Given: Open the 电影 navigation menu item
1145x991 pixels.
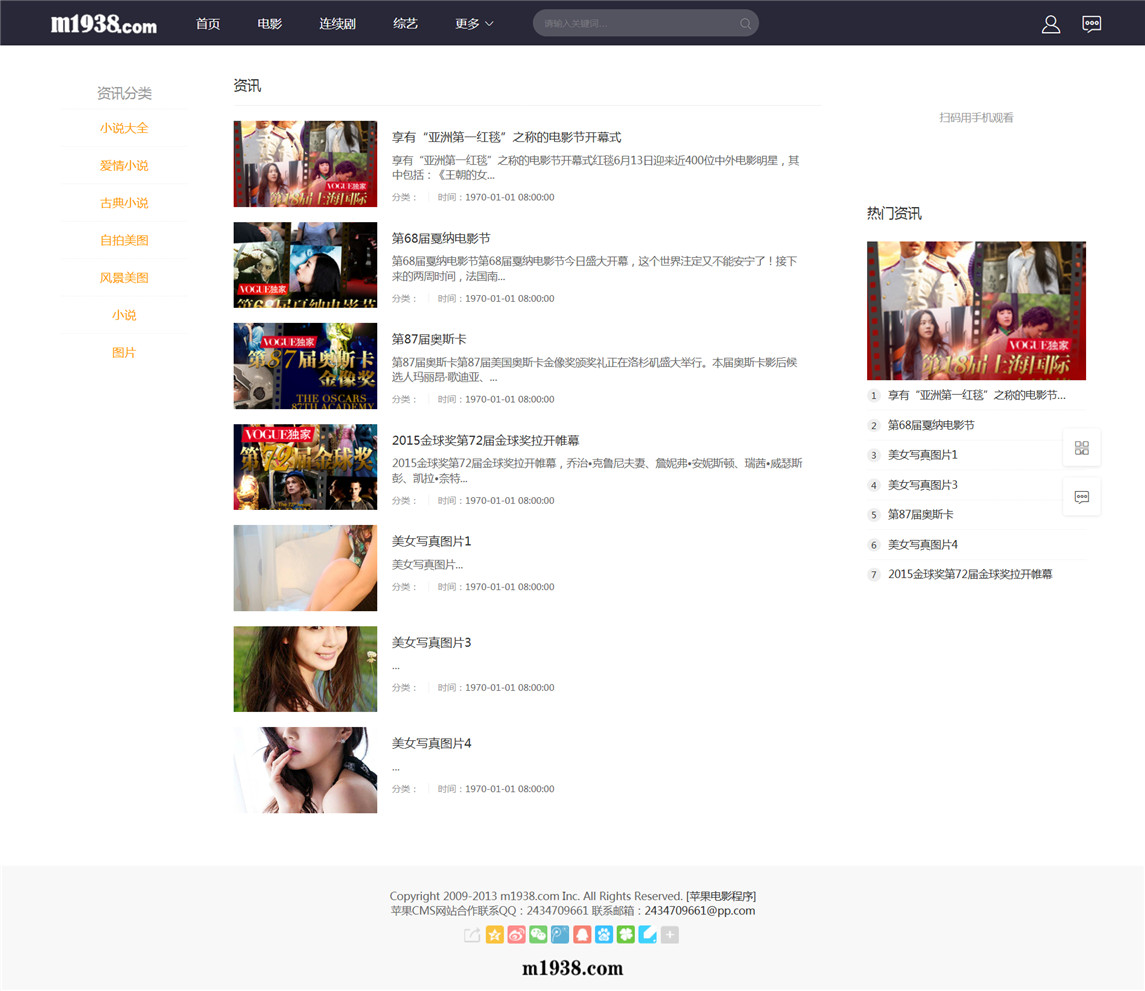Looking at the screenshot, I should tap(269, 23).
